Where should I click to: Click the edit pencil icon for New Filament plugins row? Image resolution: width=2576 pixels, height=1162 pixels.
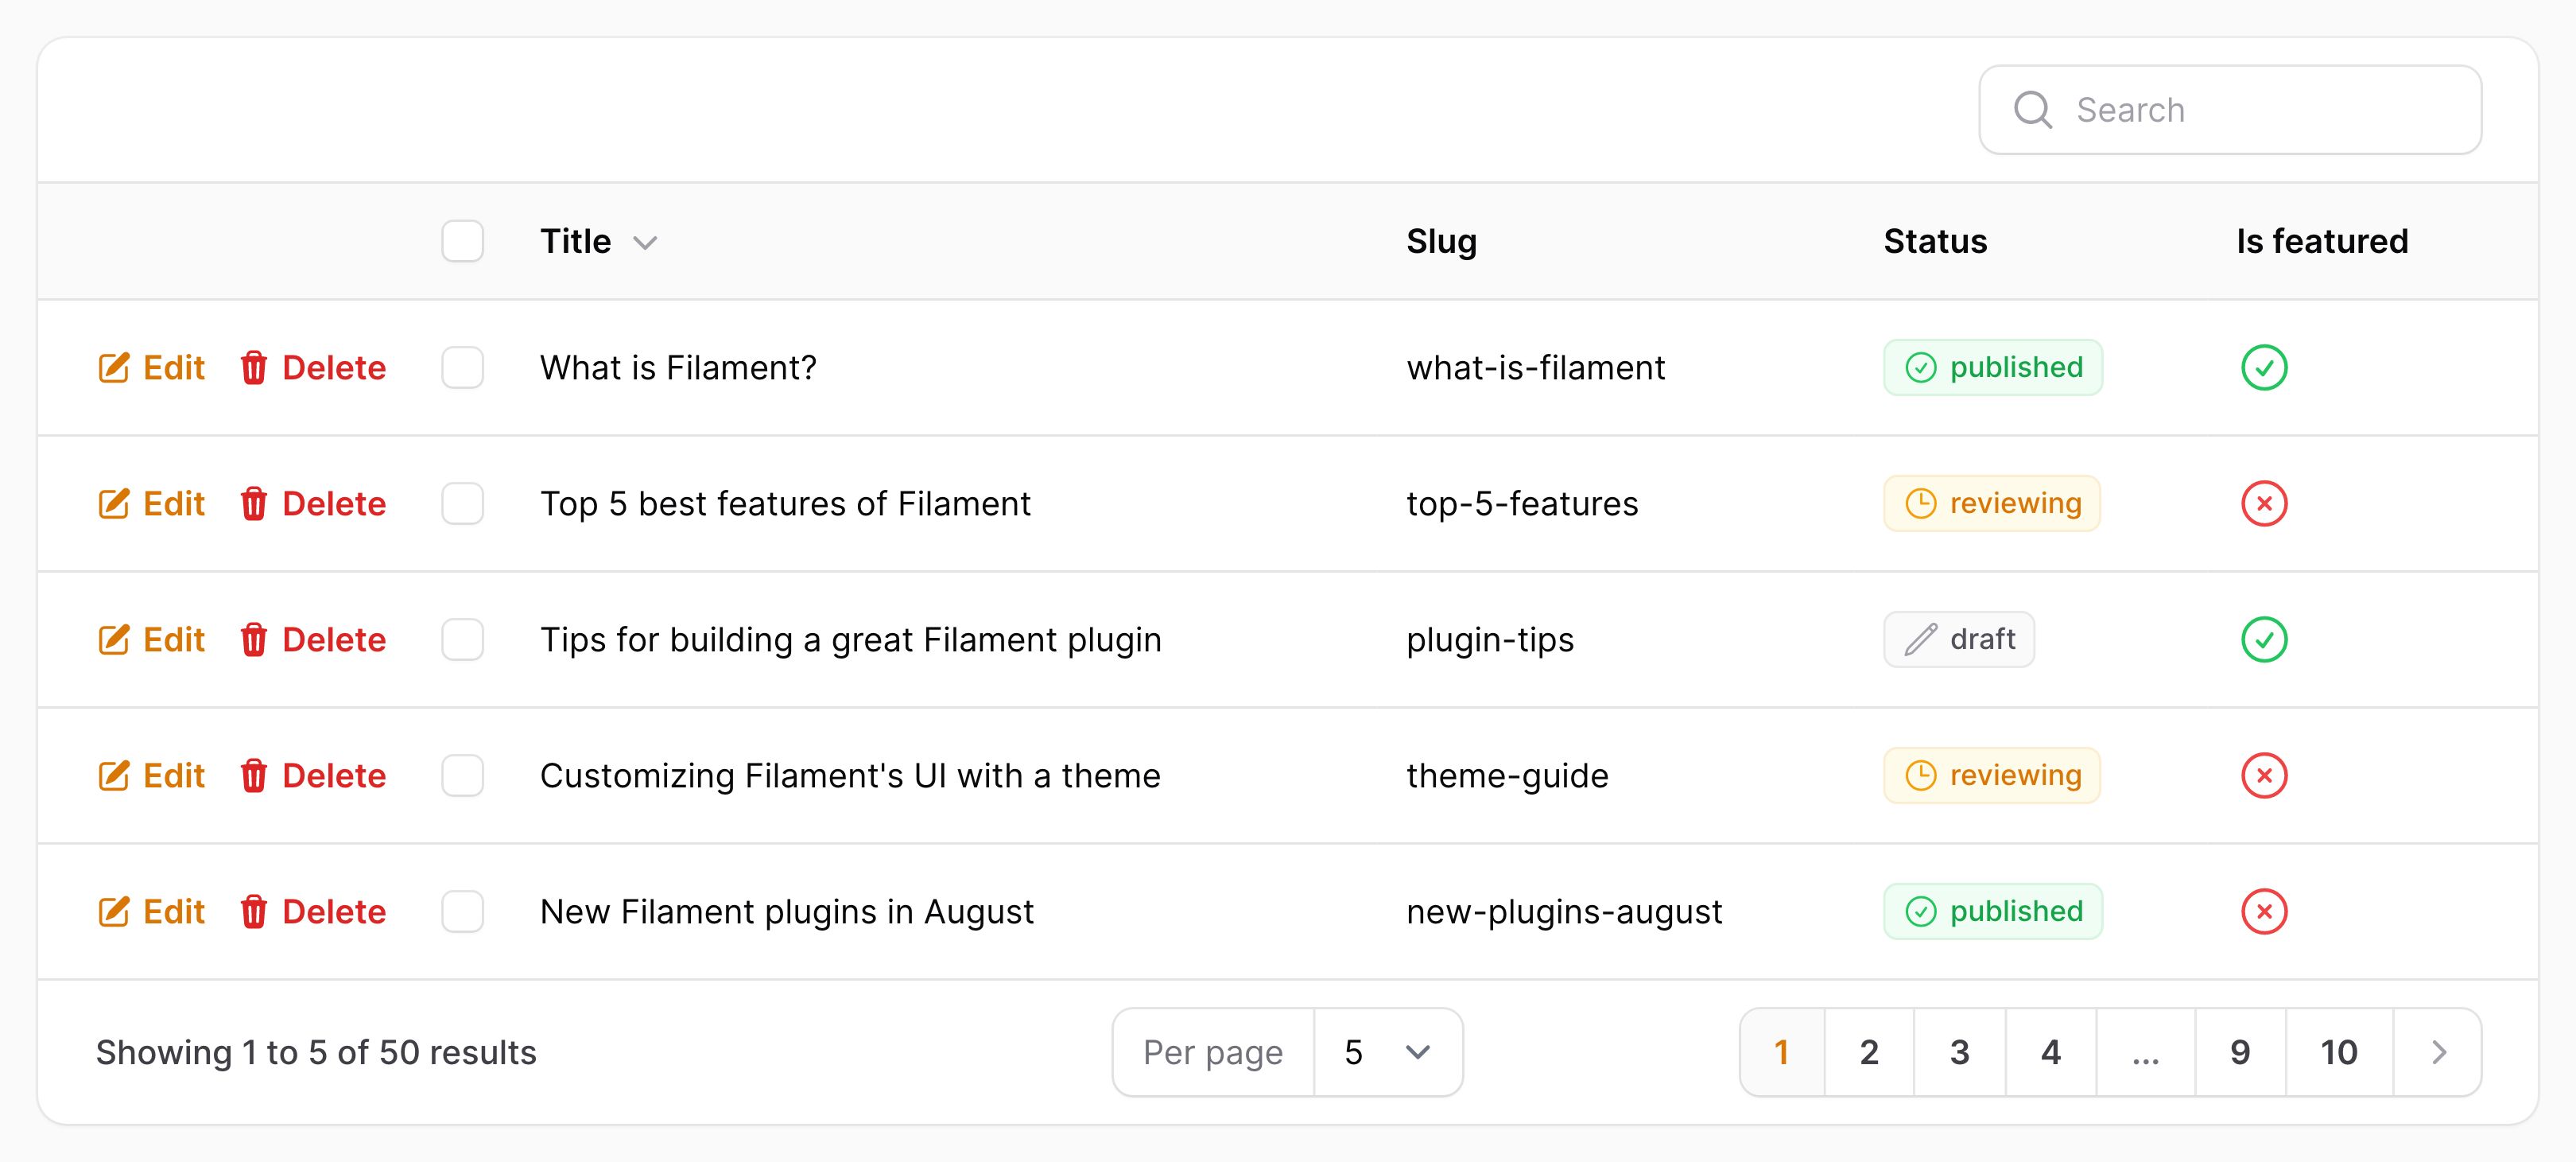114,911
